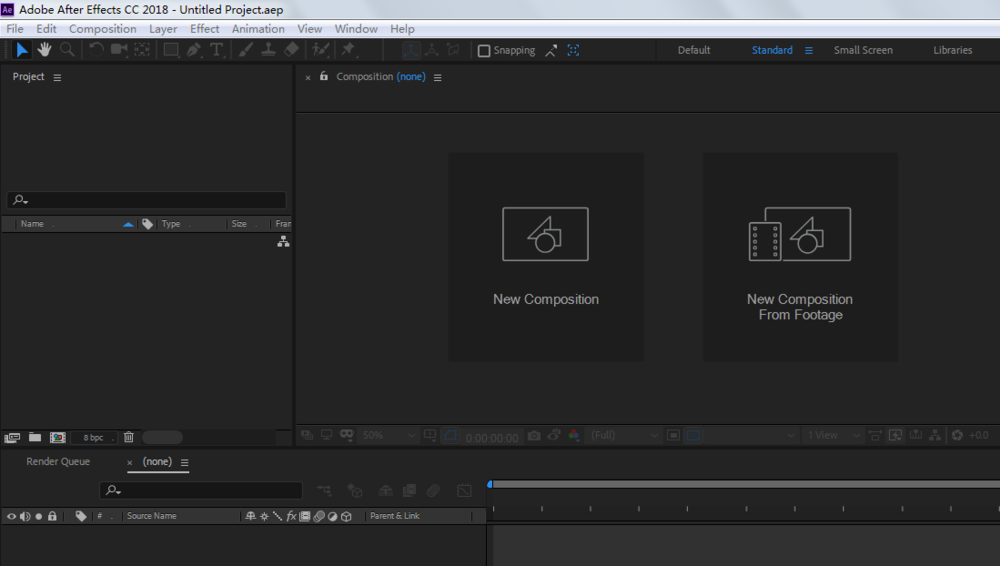Select the Zoom magnifier tool
Viewport: 1000px width, 566px height.
coord(67,50)
